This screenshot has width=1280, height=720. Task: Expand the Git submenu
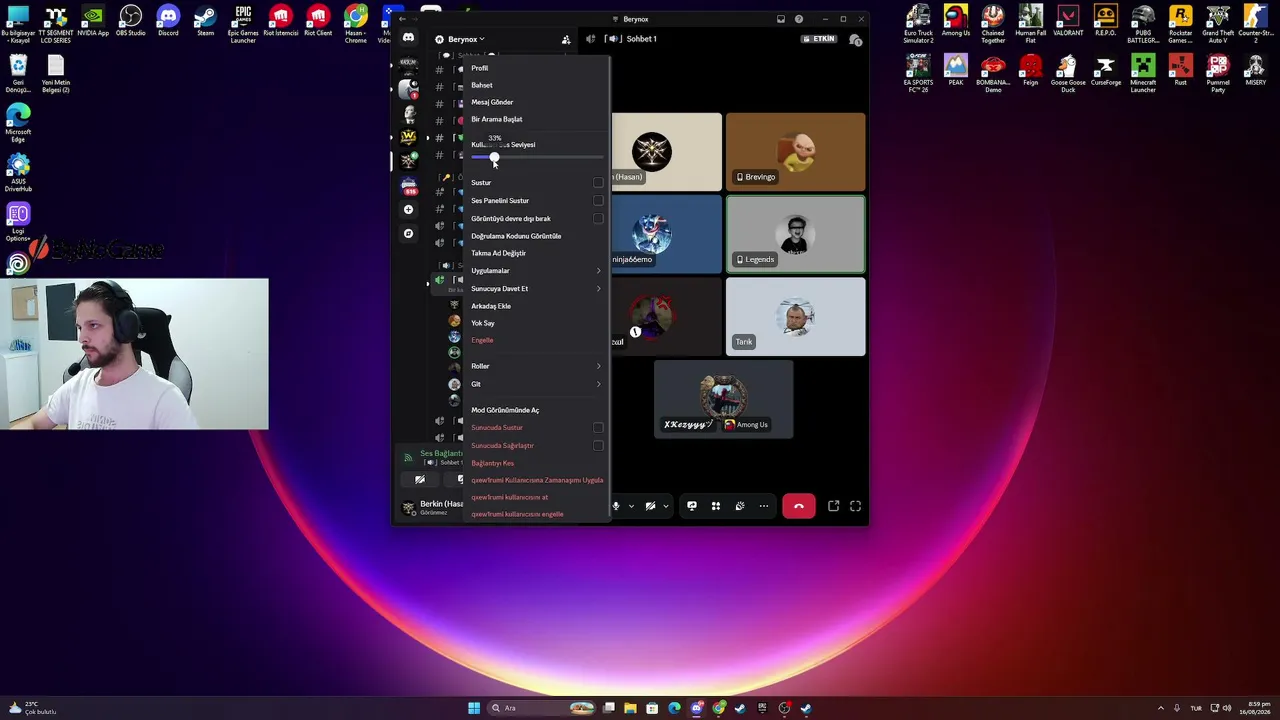tap(536, 384)
